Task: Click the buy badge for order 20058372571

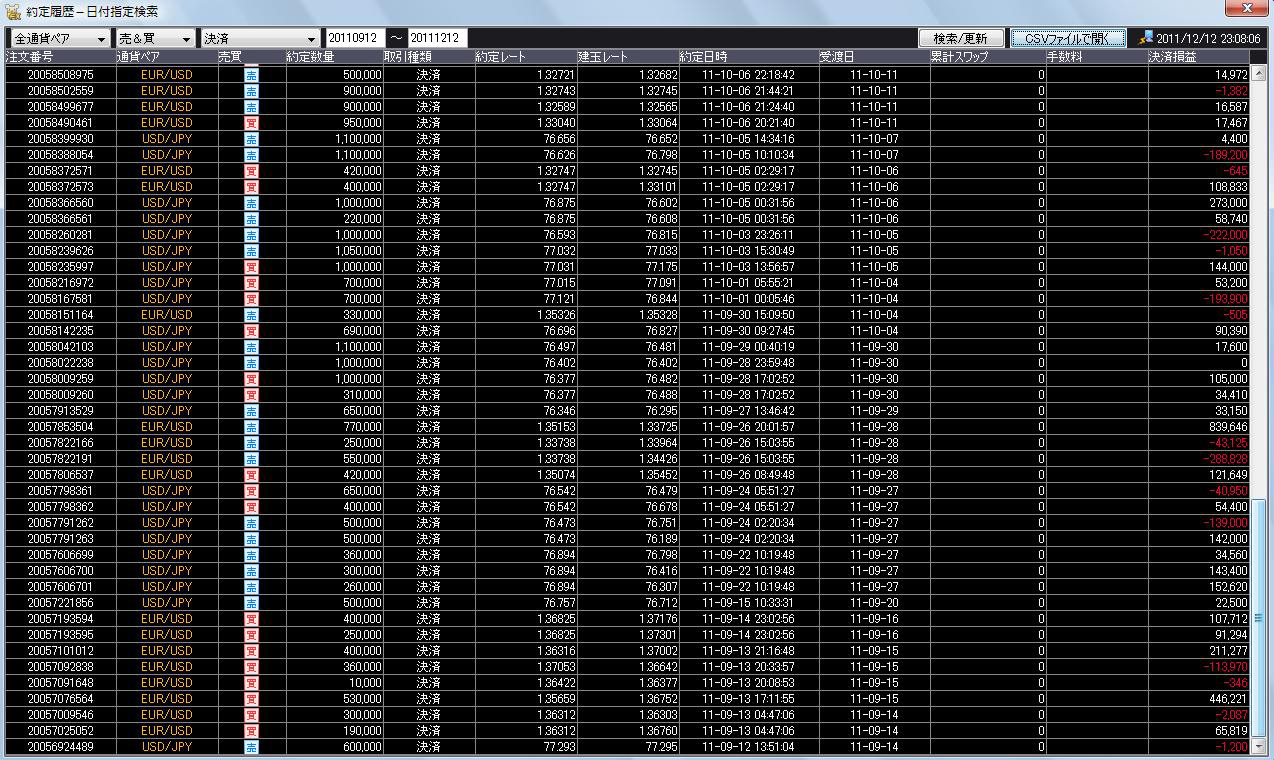Action: 251,171
